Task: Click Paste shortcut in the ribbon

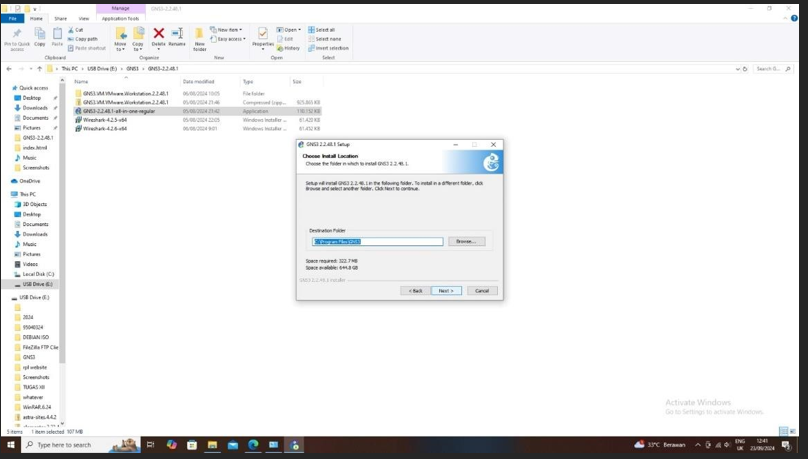Action: pyautogui.click(x=87, y=48)
